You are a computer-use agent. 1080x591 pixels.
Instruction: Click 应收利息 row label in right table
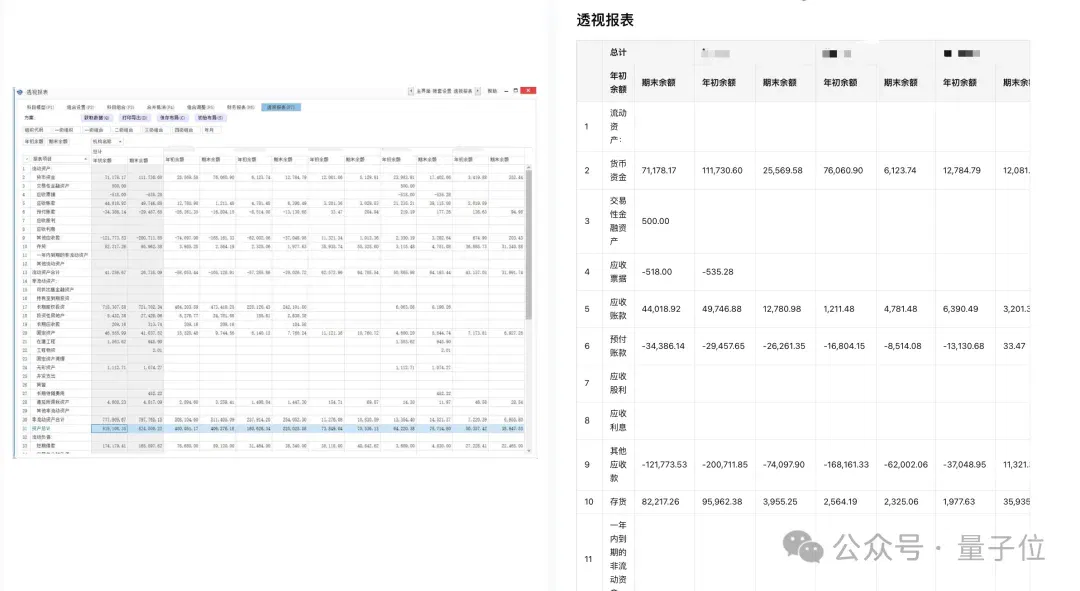click(x=618, y=420)
